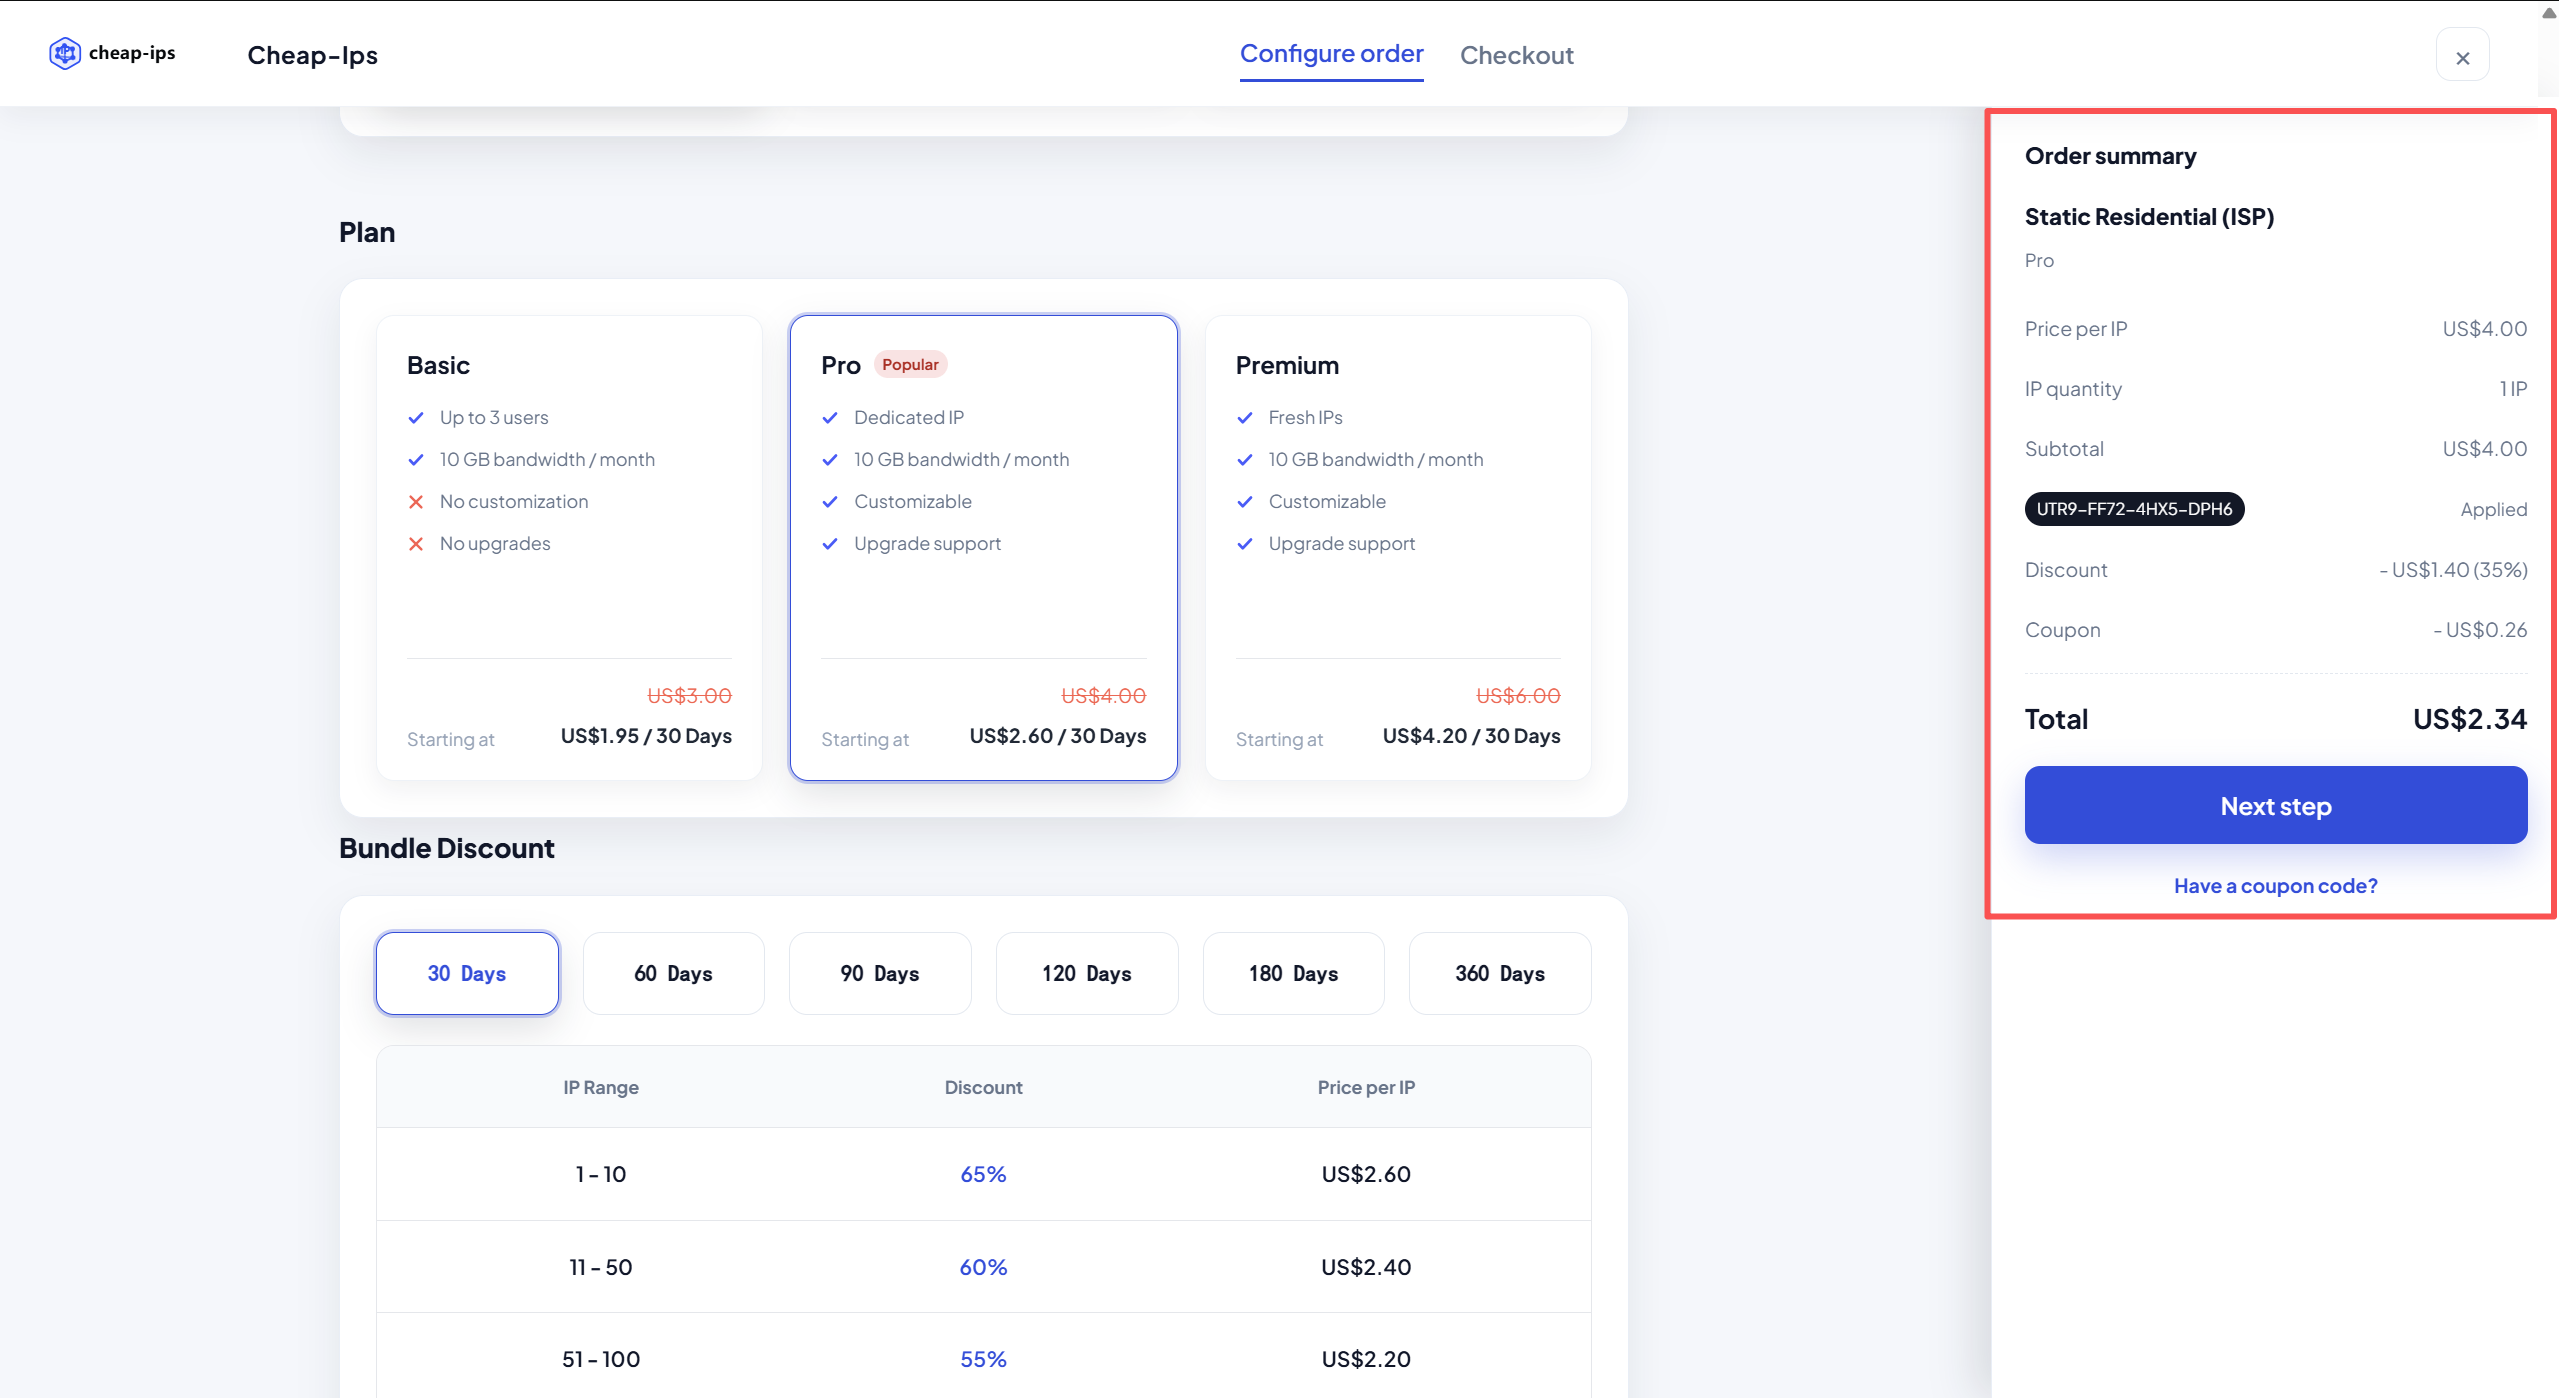Click the cheap-ips logo icon

click(x=64, y=53)
